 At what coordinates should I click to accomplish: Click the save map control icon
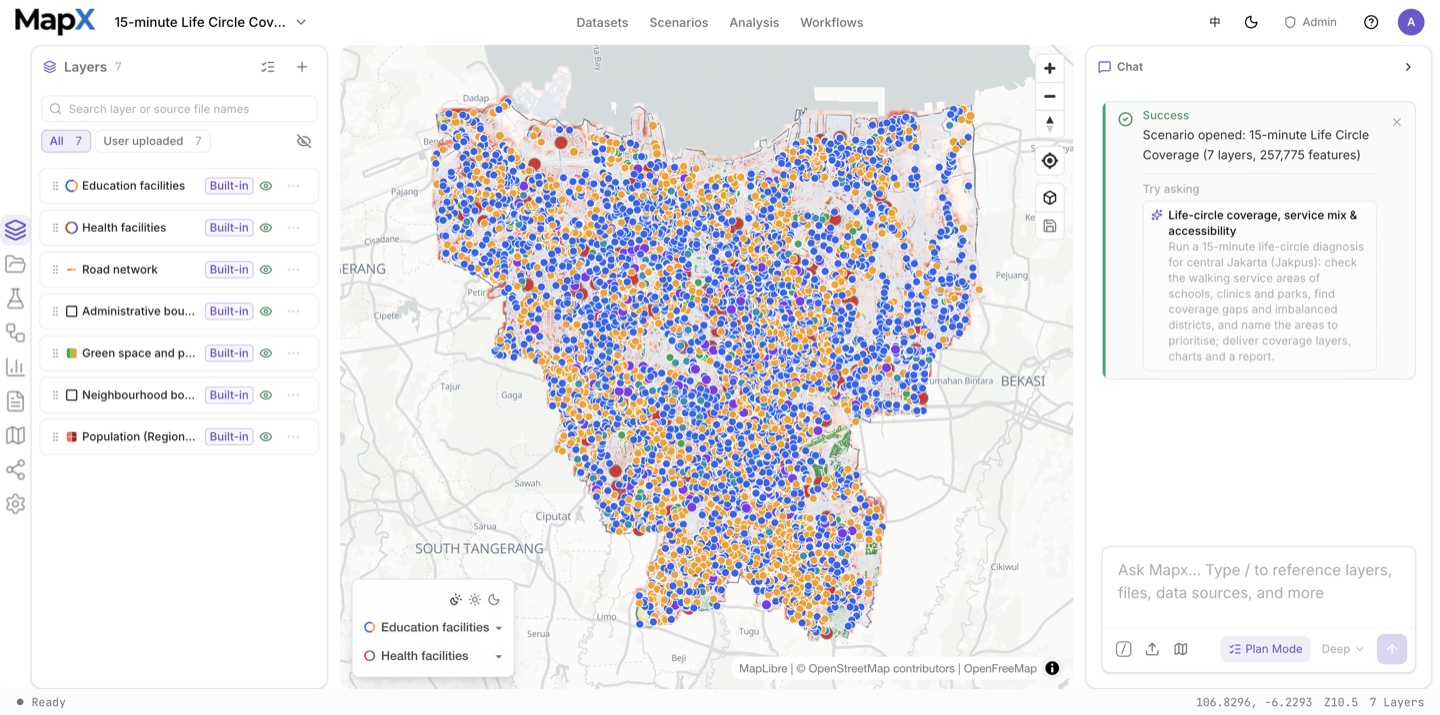coord(1049,226)
